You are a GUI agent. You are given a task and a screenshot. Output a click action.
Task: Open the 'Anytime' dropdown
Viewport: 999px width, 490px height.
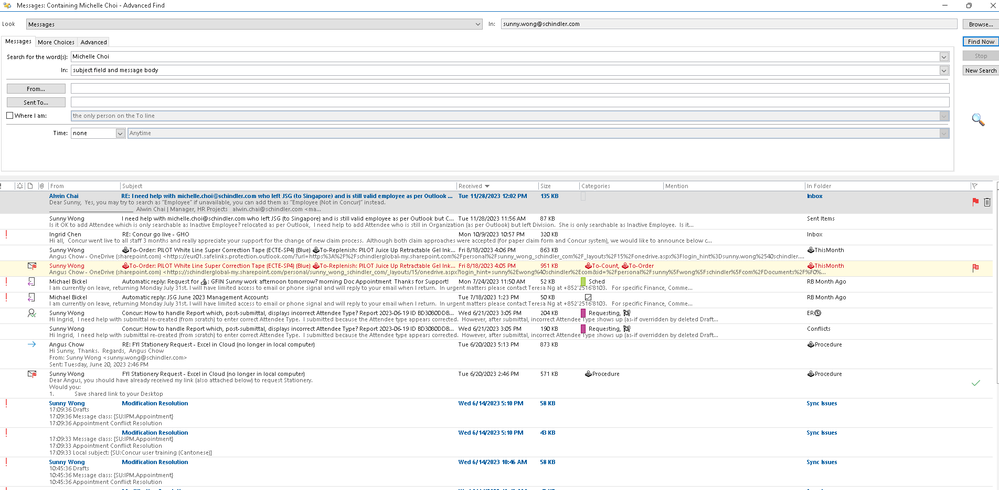(x=944, y=133)
